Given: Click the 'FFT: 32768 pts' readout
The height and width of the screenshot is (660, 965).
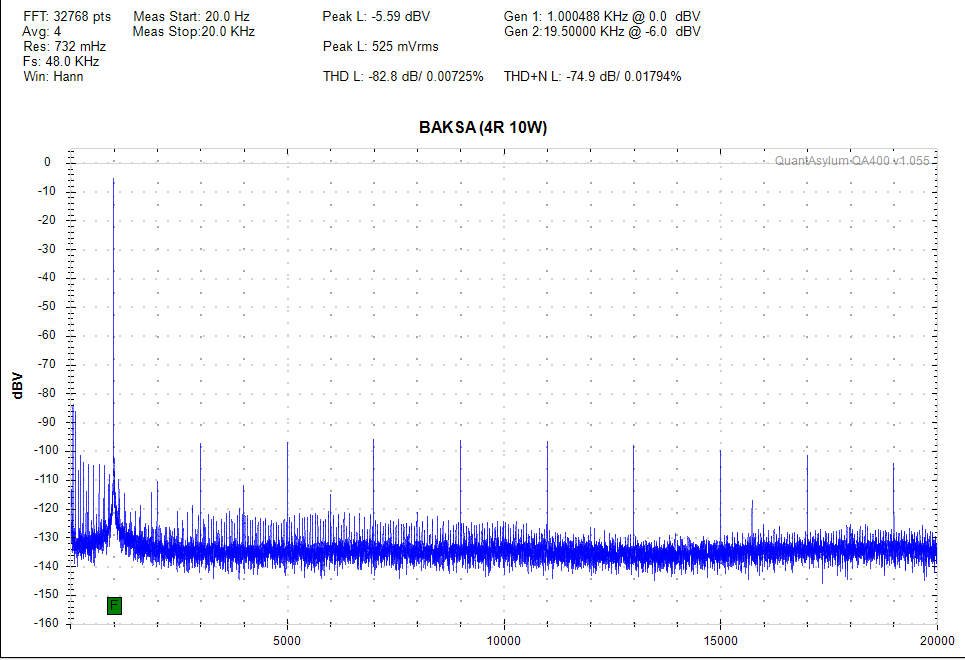Looking at the screenshot, I should tap(67, 17).
